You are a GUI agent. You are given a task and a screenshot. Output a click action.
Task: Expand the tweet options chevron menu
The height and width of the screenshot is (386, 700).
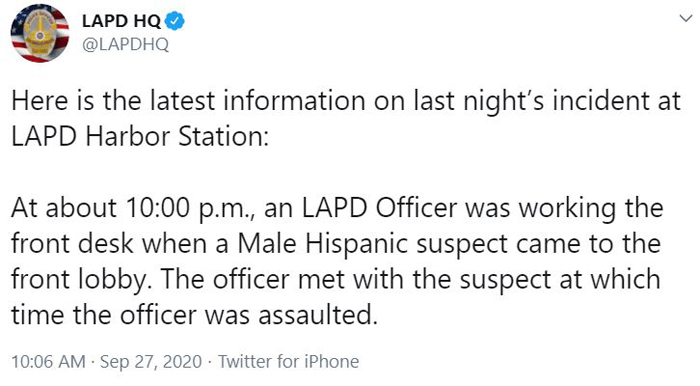click(685, 18)
